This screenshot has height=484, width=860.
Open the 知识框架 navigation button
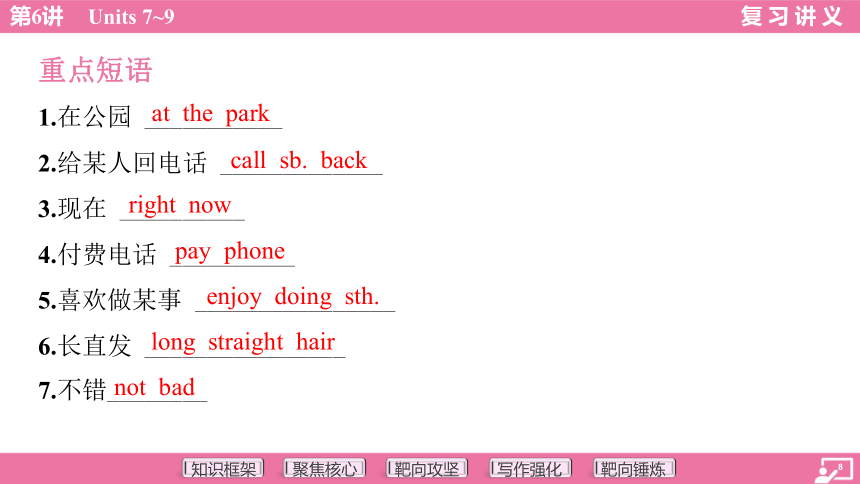223,469
